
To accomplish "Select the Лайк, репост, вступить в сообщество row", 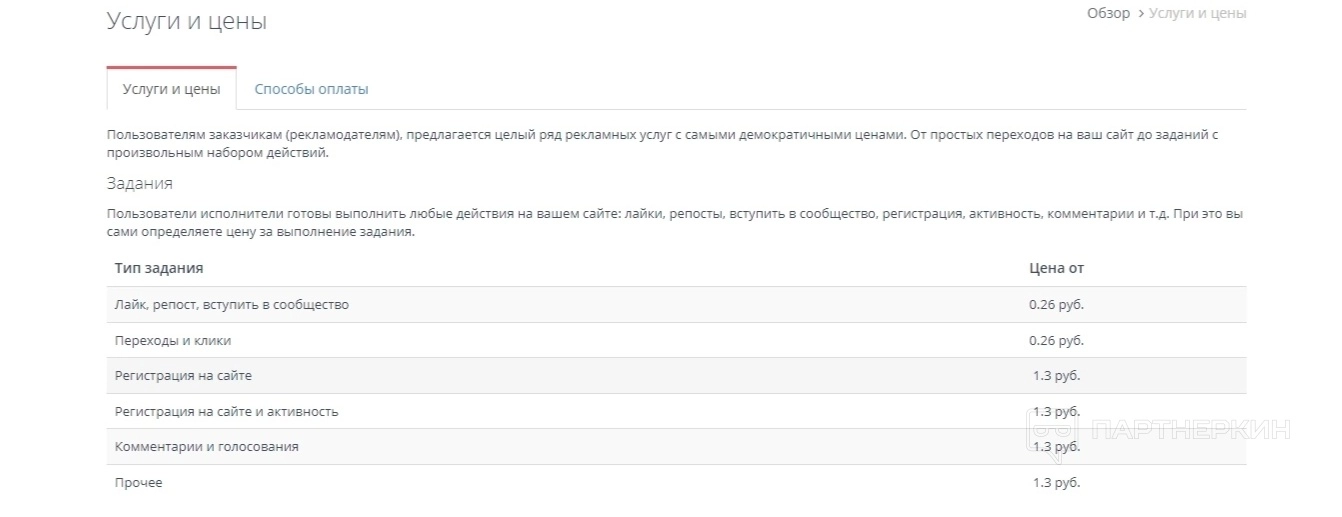I will pos(232,304).
